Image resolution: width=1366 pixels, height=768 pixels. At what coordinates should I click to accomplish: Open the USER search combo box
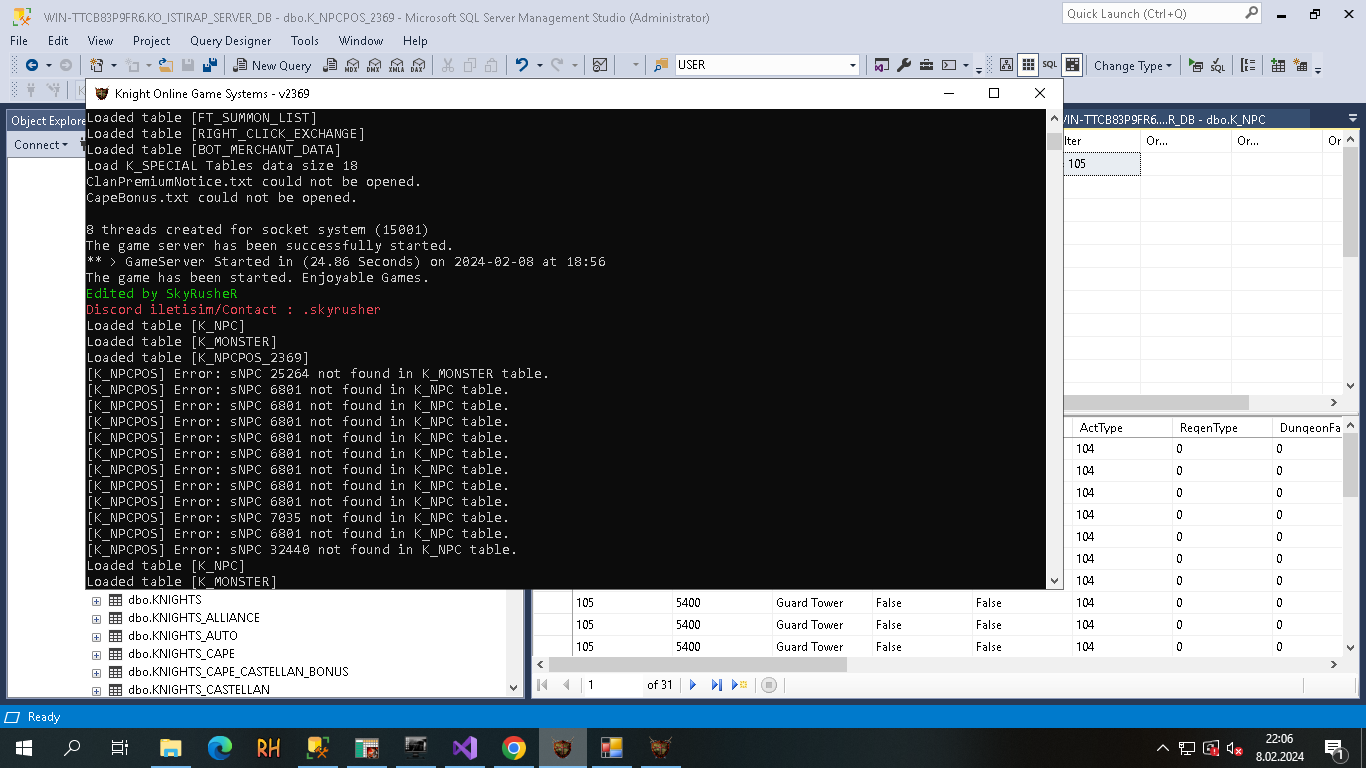click(x=768, y=65)
